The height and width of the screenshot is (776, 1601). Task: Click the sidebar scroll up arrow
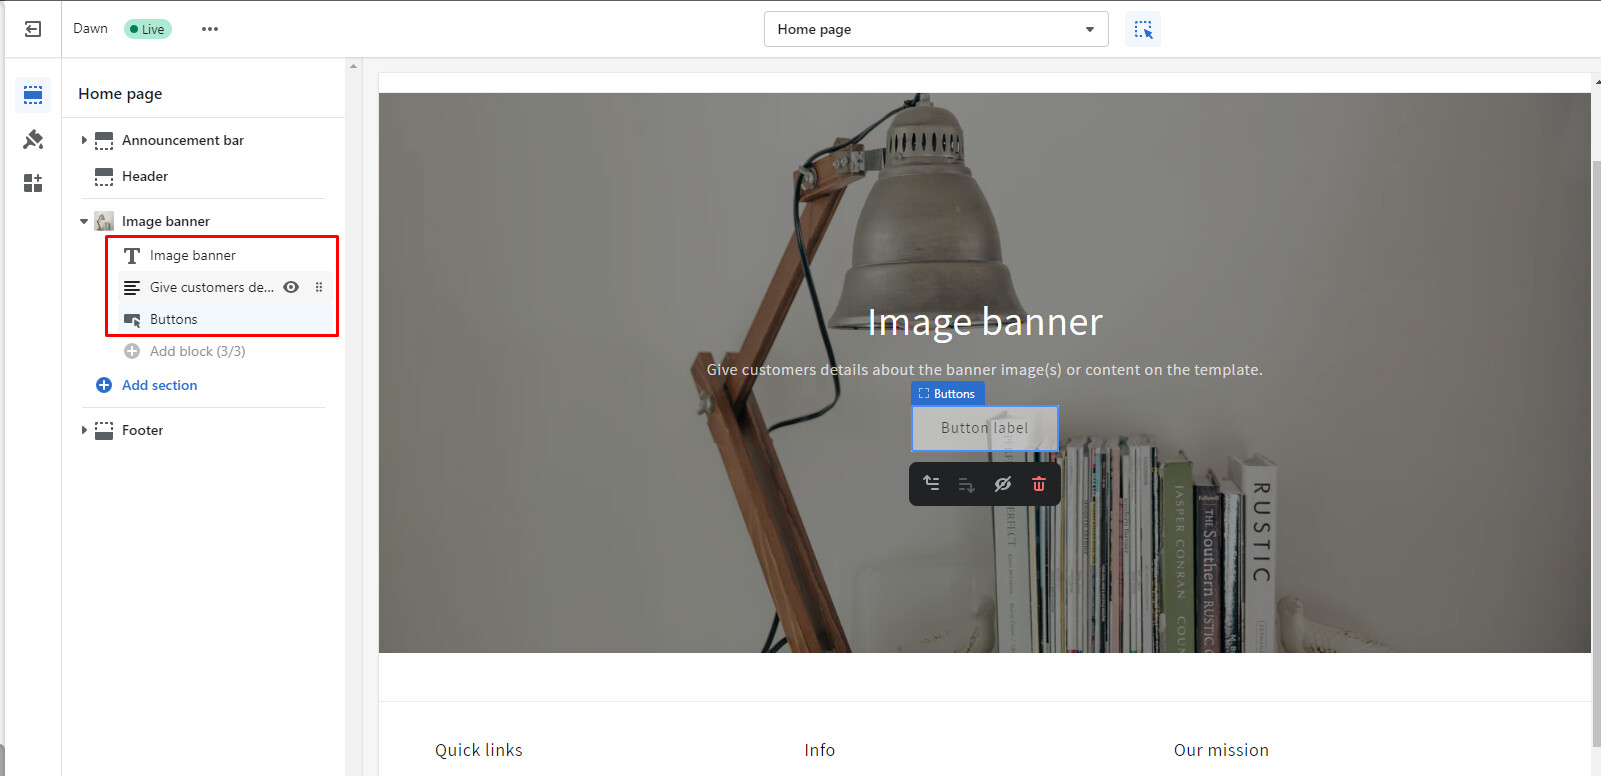tap(353, 66)
